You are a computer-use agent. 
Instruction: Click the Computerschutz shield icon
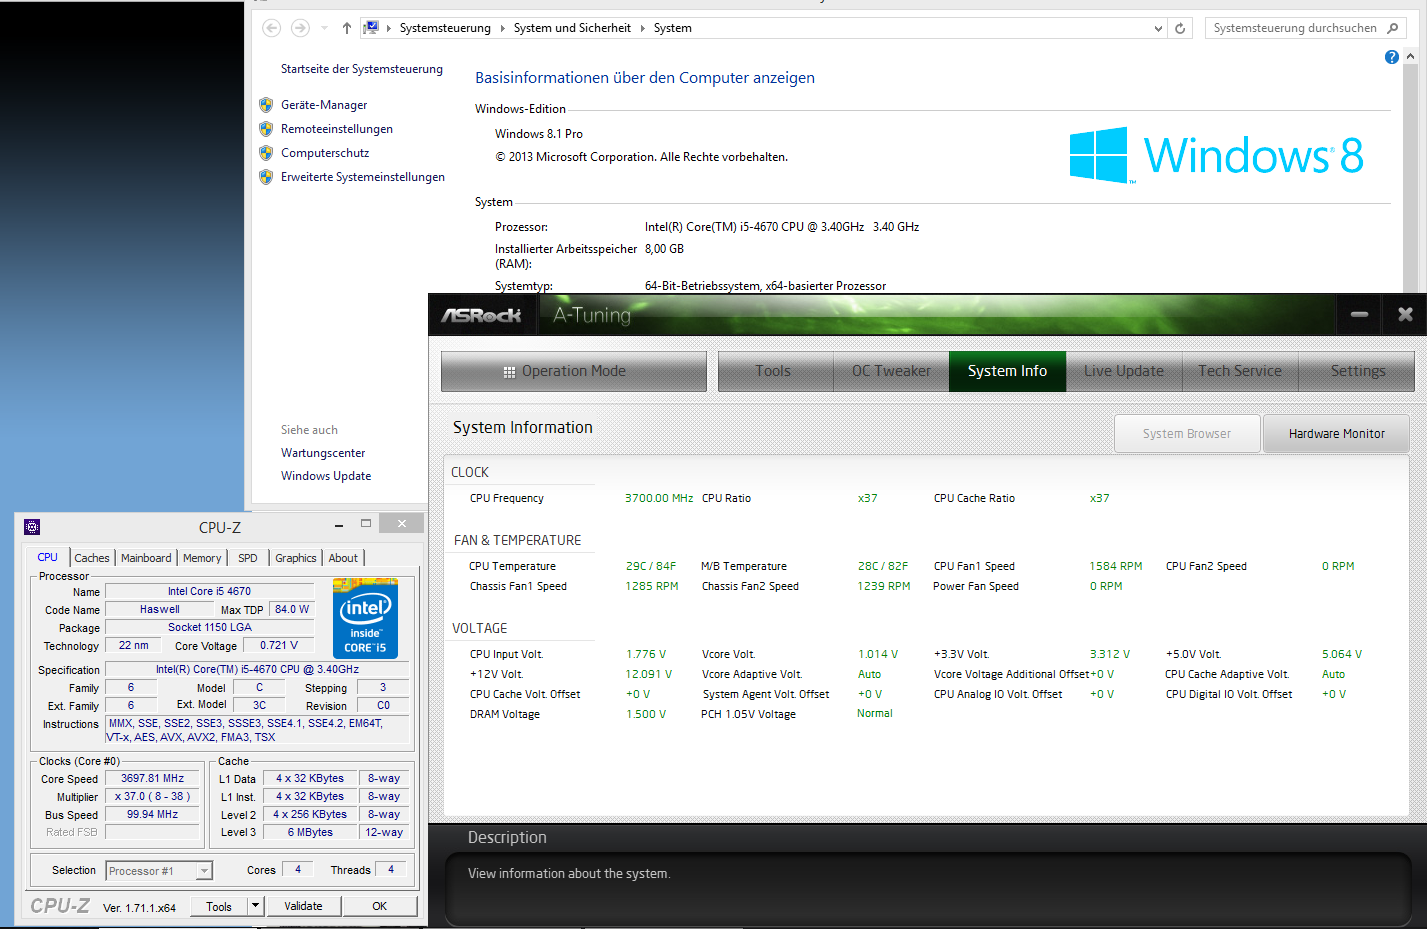[x=266, y=153]
